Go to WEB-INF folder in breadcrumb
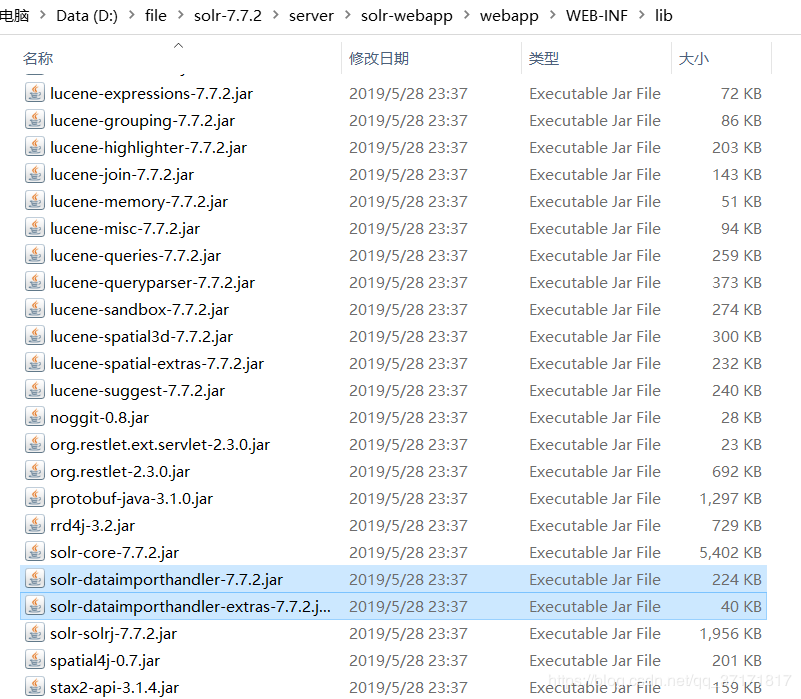 597,16
